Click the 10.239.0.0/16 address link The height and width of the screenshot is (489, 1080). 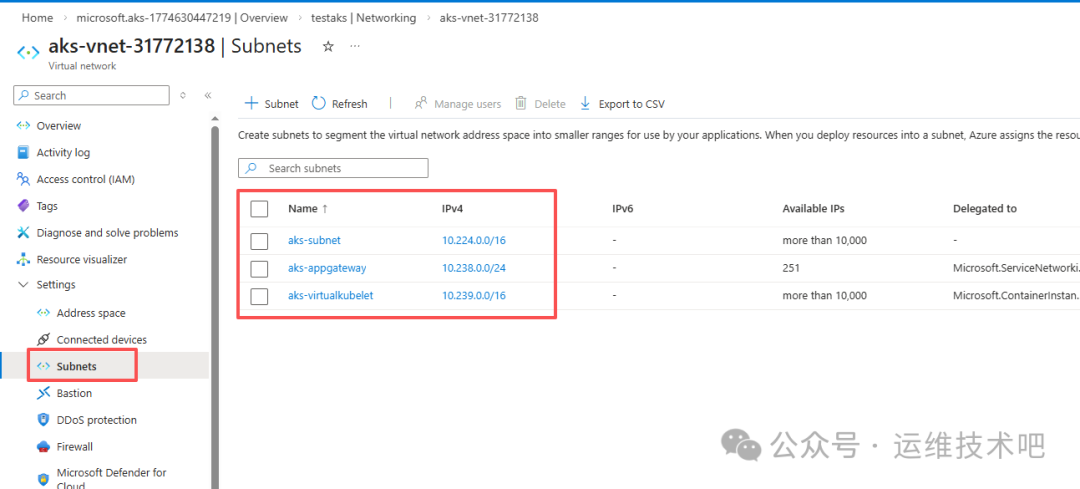click(474, 296)
